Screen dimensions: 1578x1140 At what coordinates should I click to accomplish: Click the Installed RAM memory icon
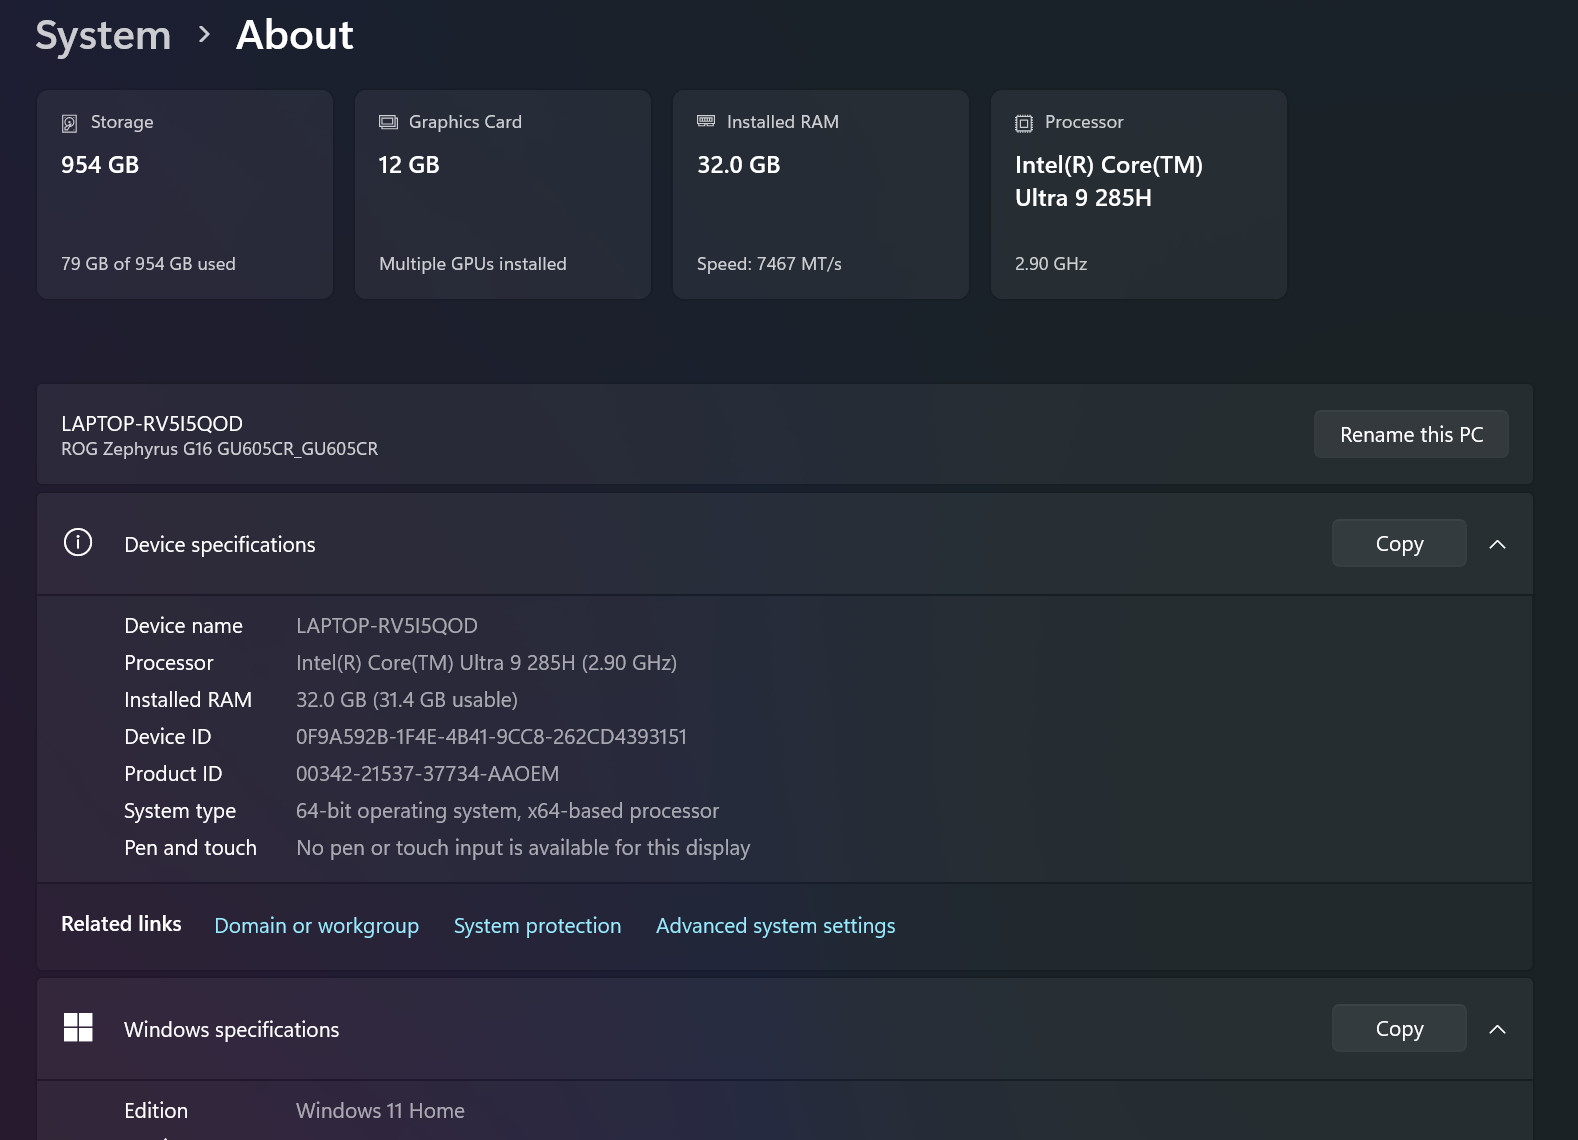(706, 121)
